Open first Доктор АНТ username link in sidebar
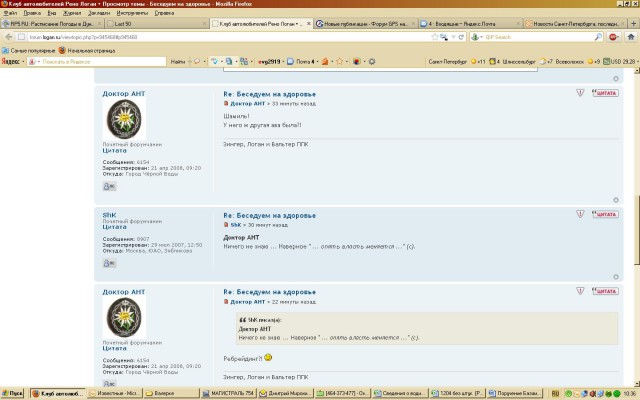640x400 pixels. pyautogui.click(x=124, y=93)
